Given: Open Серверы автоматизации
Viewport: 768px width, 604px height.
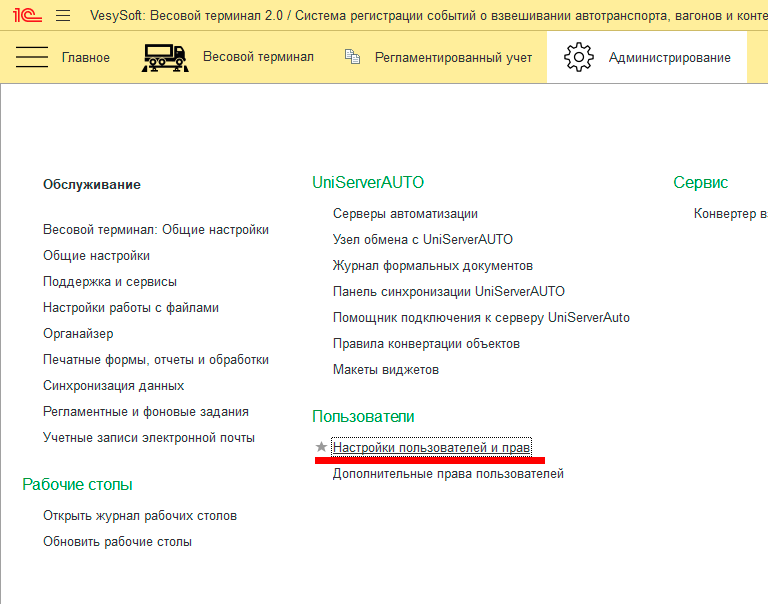Looking at the screenshot, I should point(405,213).
